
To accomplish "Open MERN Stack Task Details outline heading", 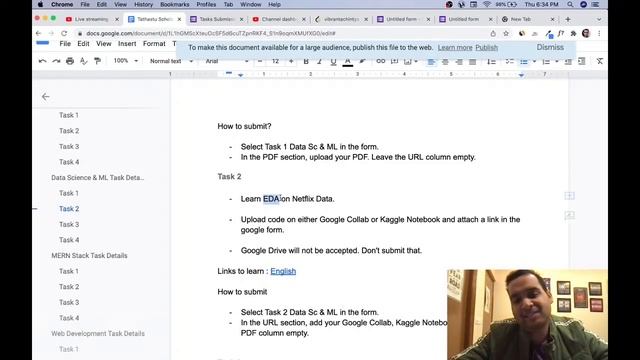I will [89, 256].
